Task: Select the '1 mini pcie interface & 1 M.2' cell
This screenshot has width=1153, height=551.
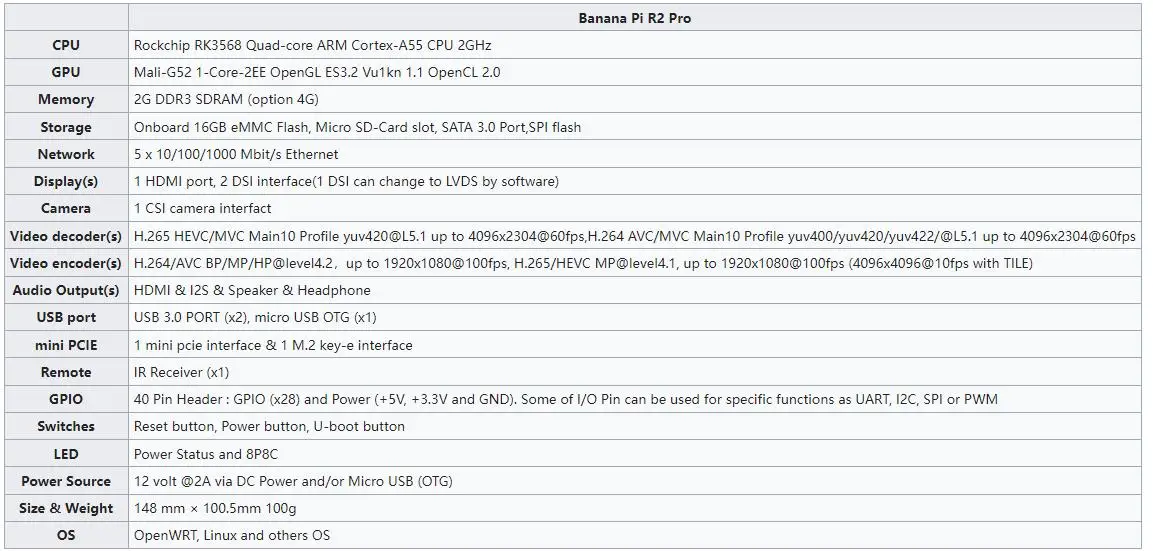Action: click(x=635, y=344)
